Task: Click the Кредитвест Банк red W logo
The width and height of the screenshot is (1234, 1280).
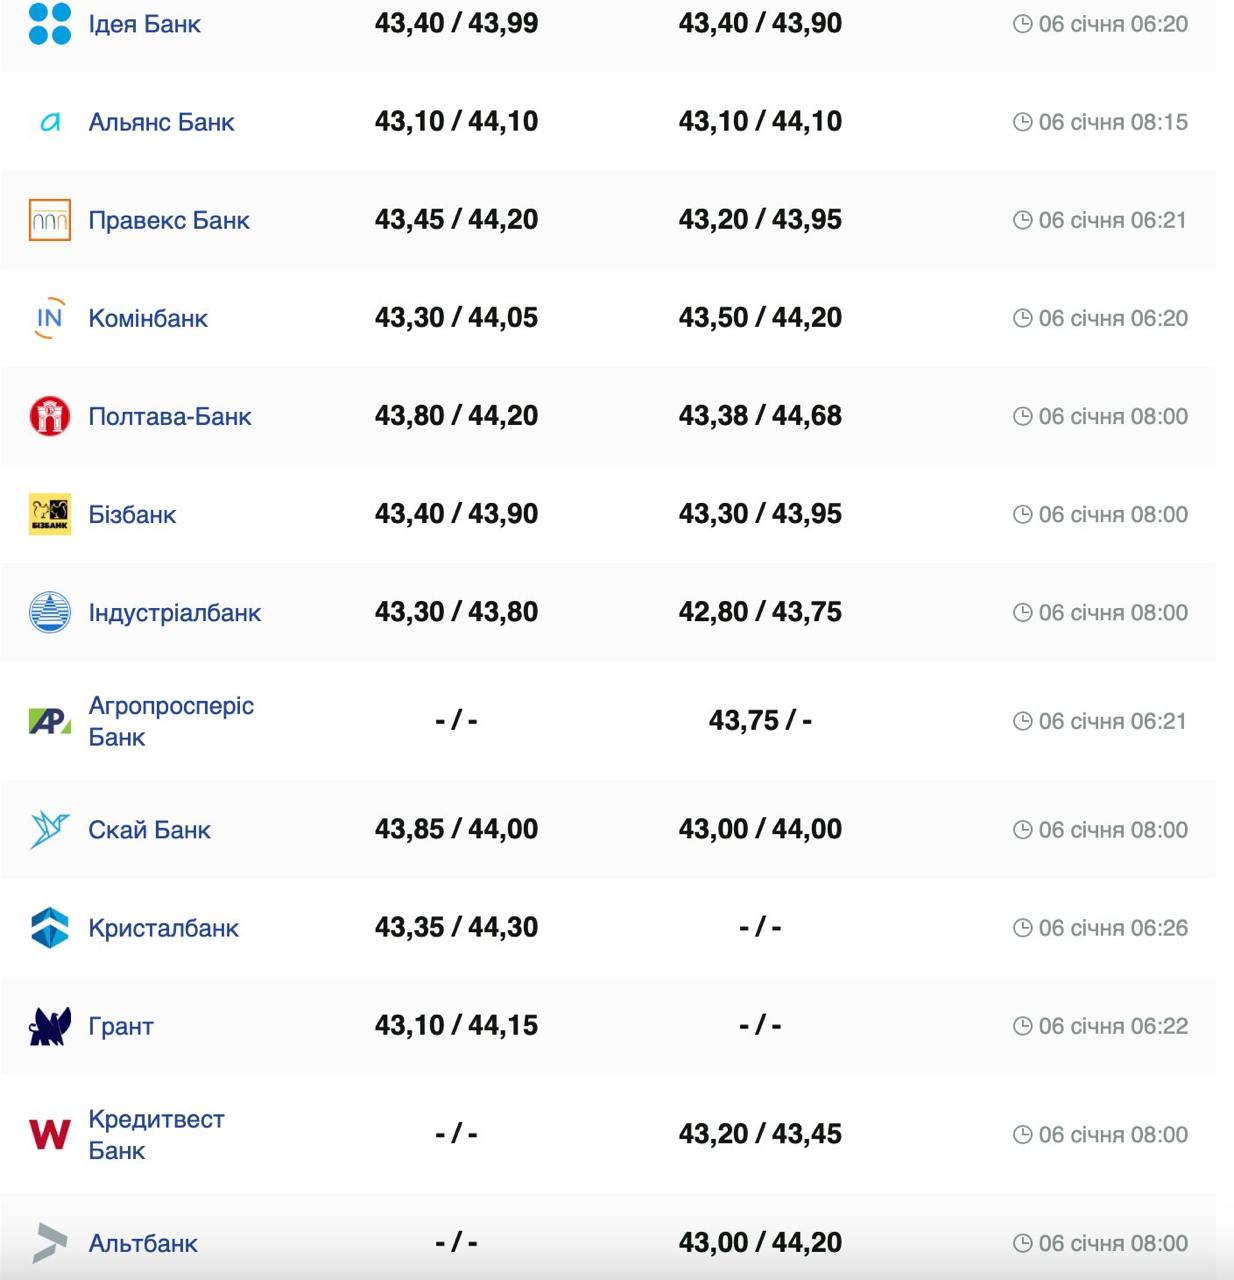Action: pyautogui.click(x=50, y=1134)
